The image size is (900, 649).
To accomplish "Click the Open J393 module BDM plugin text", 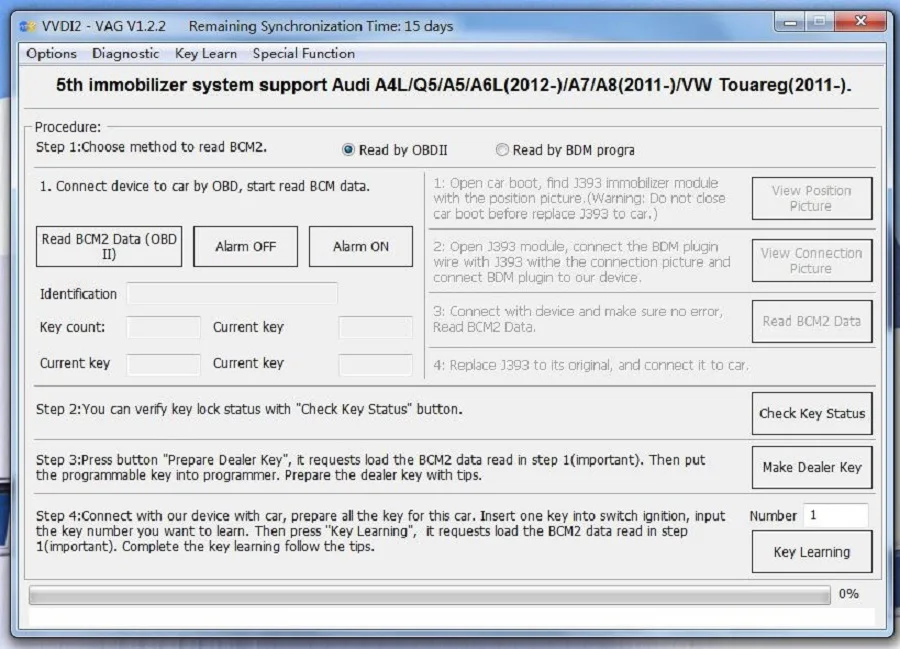I will 581,262.
